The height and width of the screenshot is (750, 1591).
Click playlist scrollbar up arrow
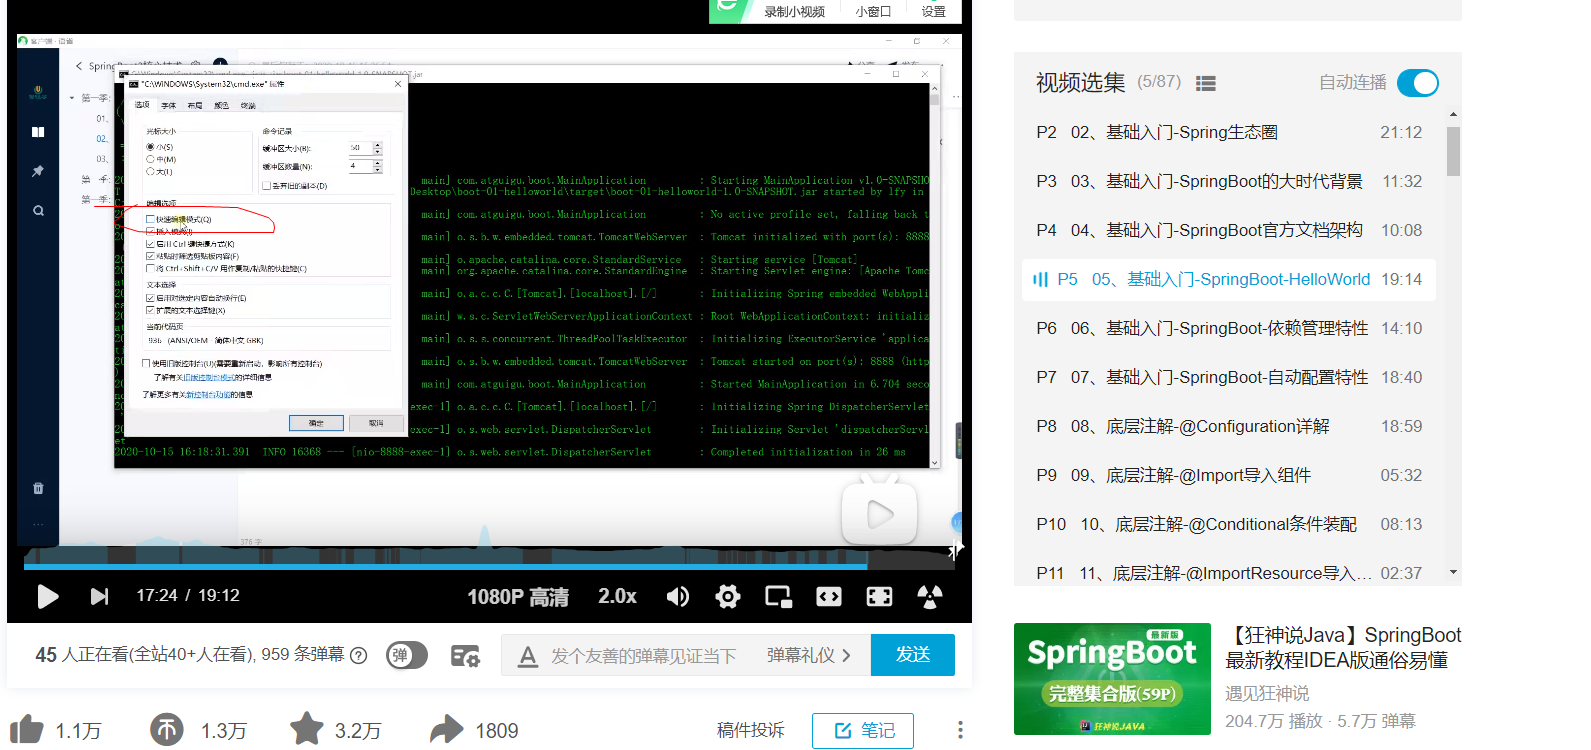point(1453,114)
